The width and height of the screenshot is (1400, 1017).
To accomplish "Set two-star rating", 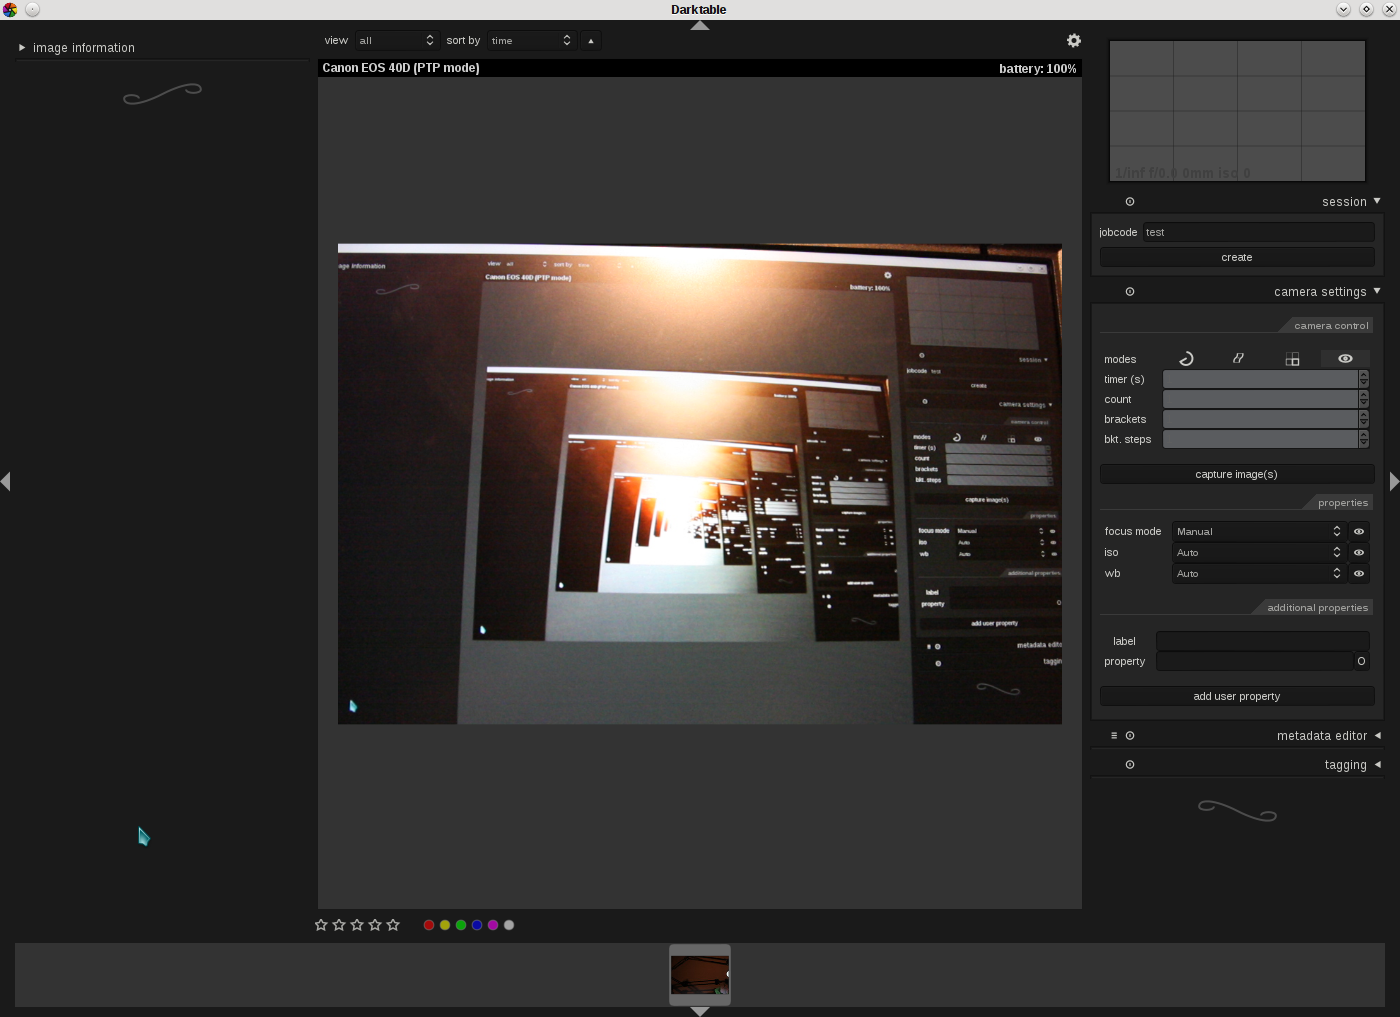I will coord(339,925).
